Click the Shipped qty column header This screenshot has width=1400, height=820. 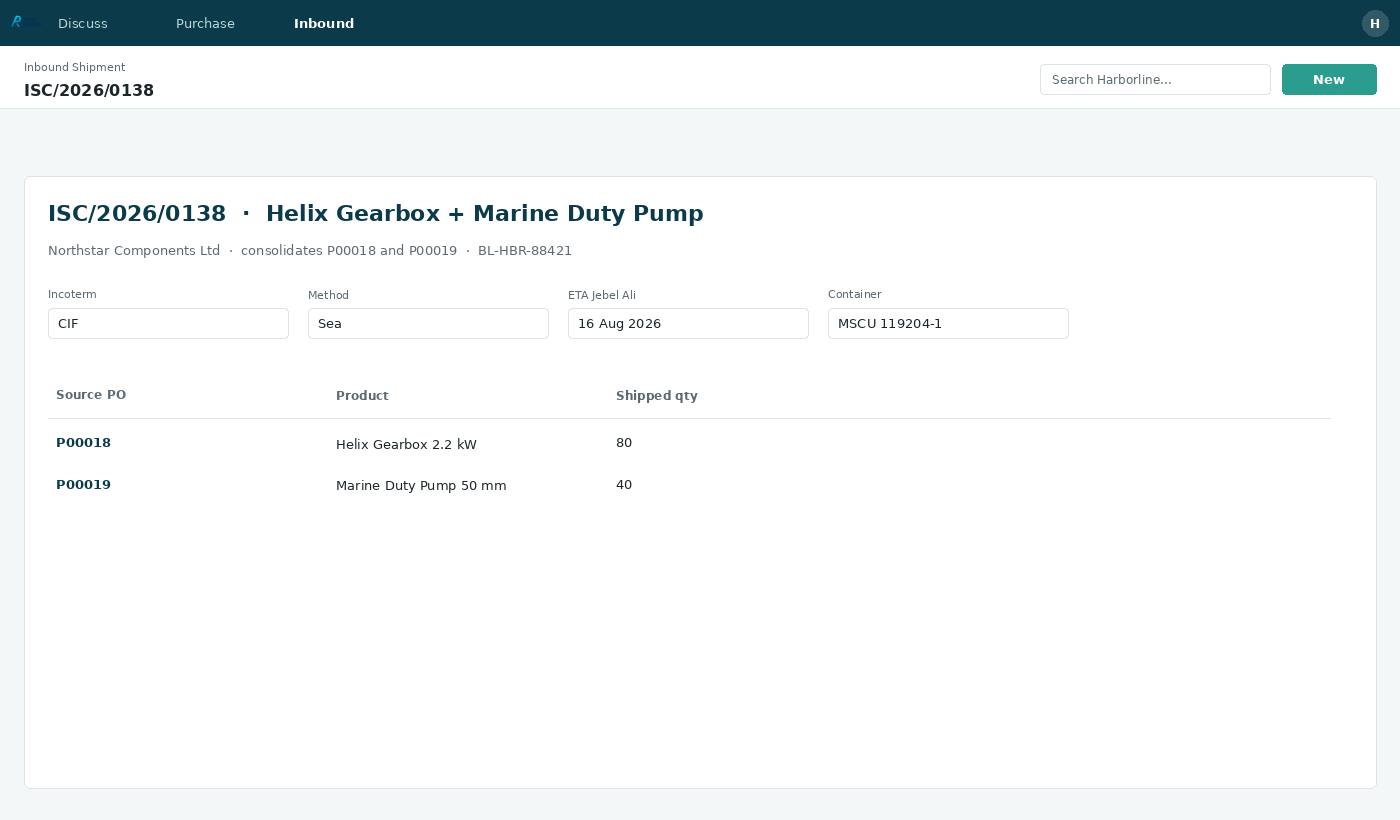(x=657, y=396)
